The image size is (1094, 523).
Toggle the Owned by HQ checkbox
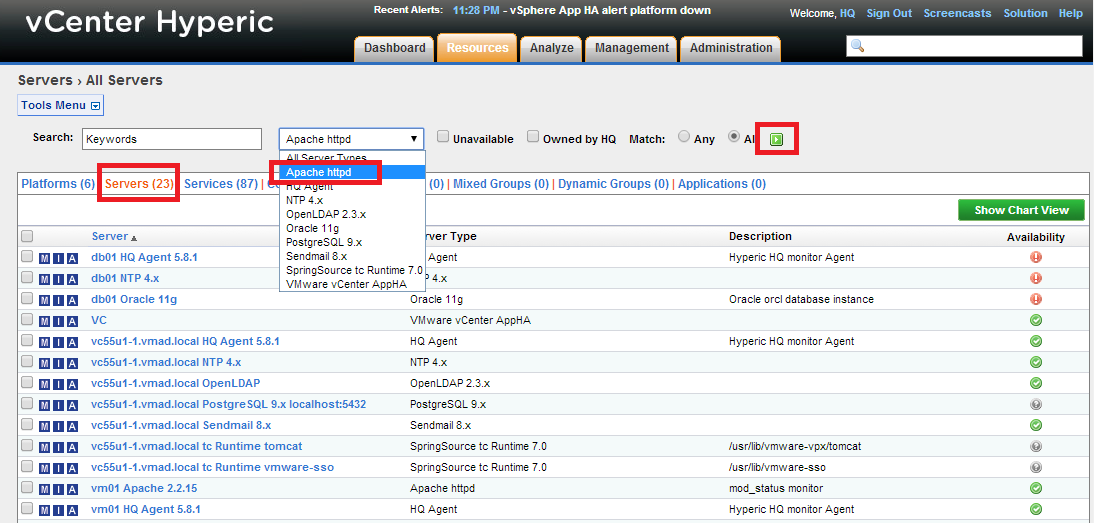coord(533,137)
